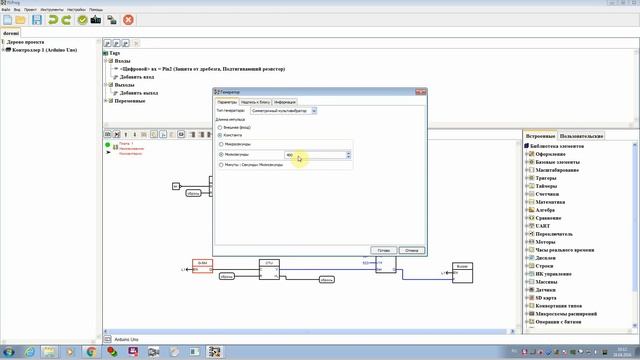This screenshot has width=640, height=360.
Task: Open media player from the taskbar
Action: click(70, 352)
